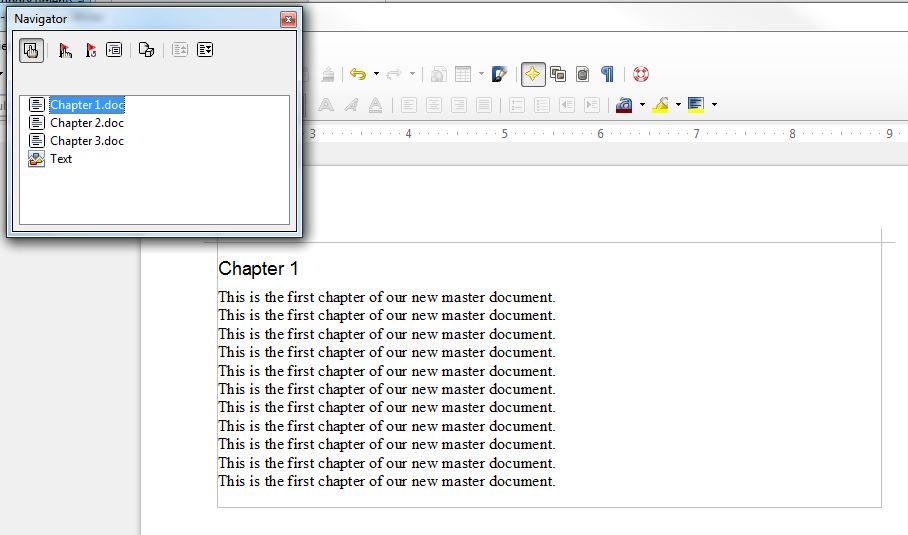Image resolution: width=908 pixels, height=535 pixels.
Task: Click the Chapter 1 heading in the document
Action: coord(258,269)
